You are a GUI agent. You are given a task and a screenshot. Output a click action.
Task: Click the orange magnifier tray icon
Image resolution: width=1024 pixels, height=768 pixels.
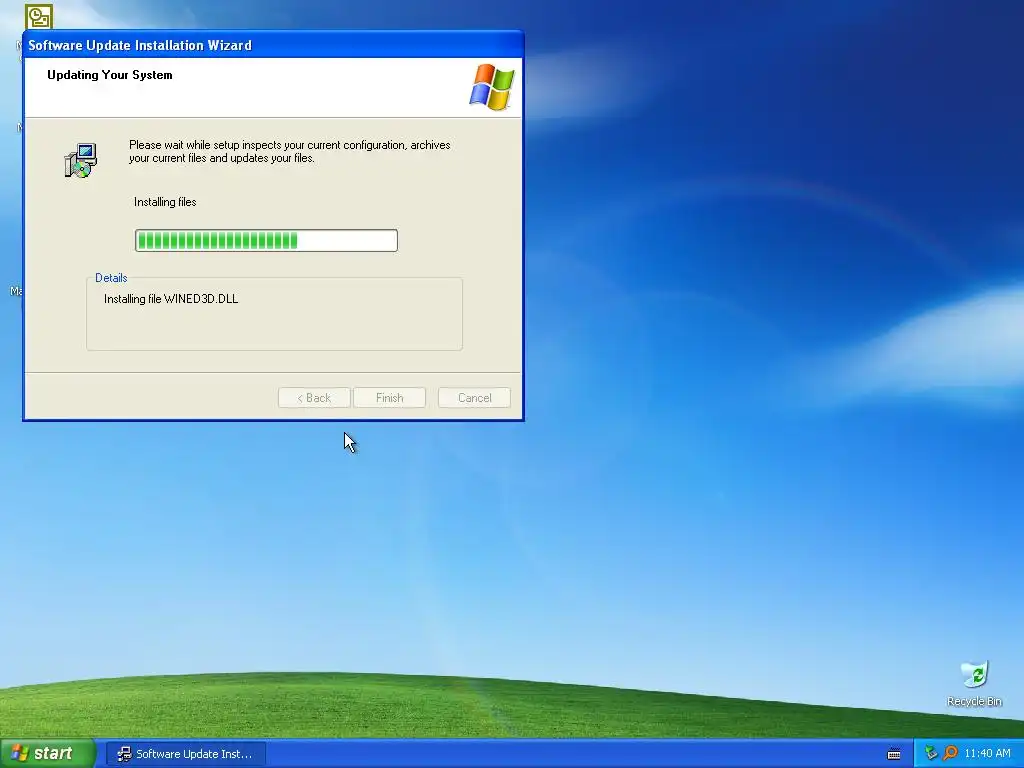[950, 753]
